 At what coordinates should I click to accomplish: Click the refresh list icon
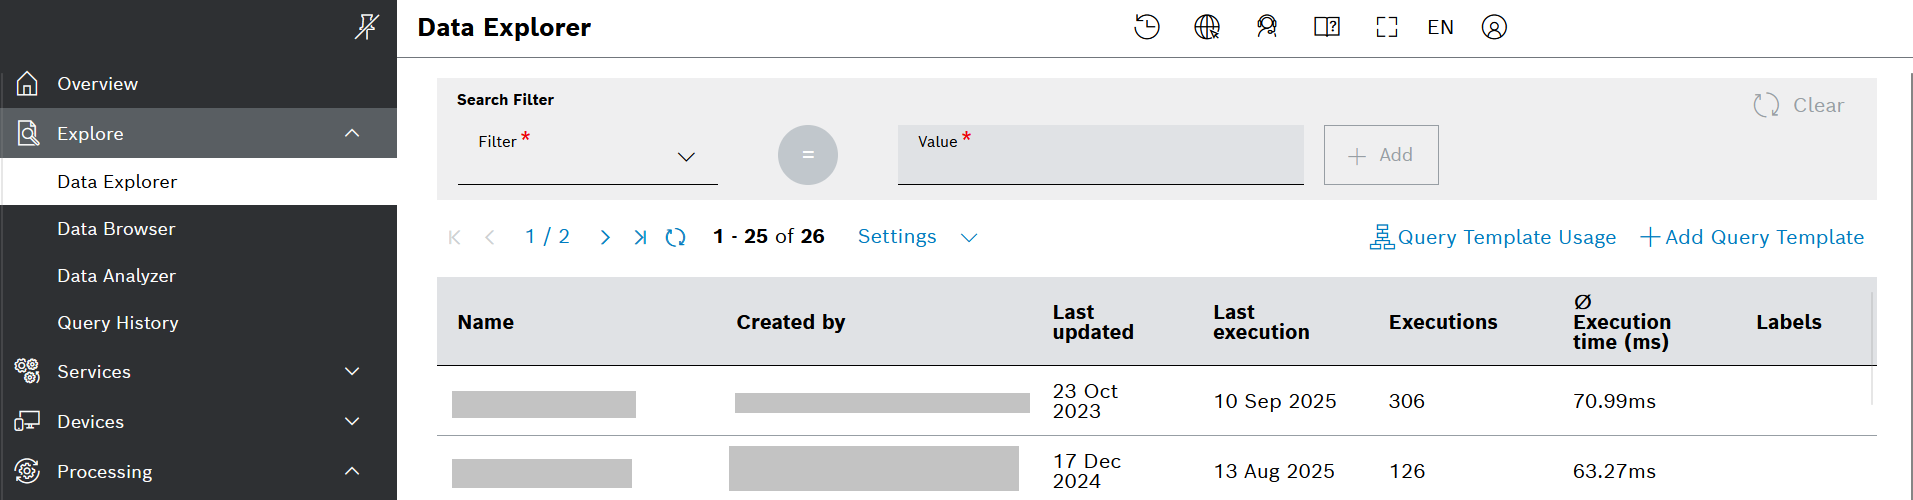tap(676, 237)
